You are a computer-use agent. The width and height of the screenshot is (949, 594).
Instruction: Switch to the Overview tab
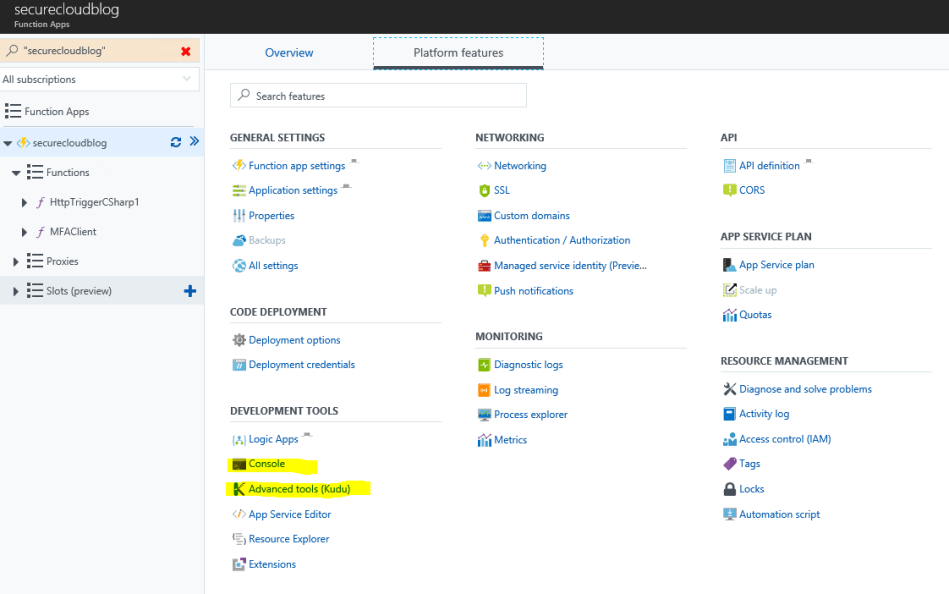pos(289,53)
